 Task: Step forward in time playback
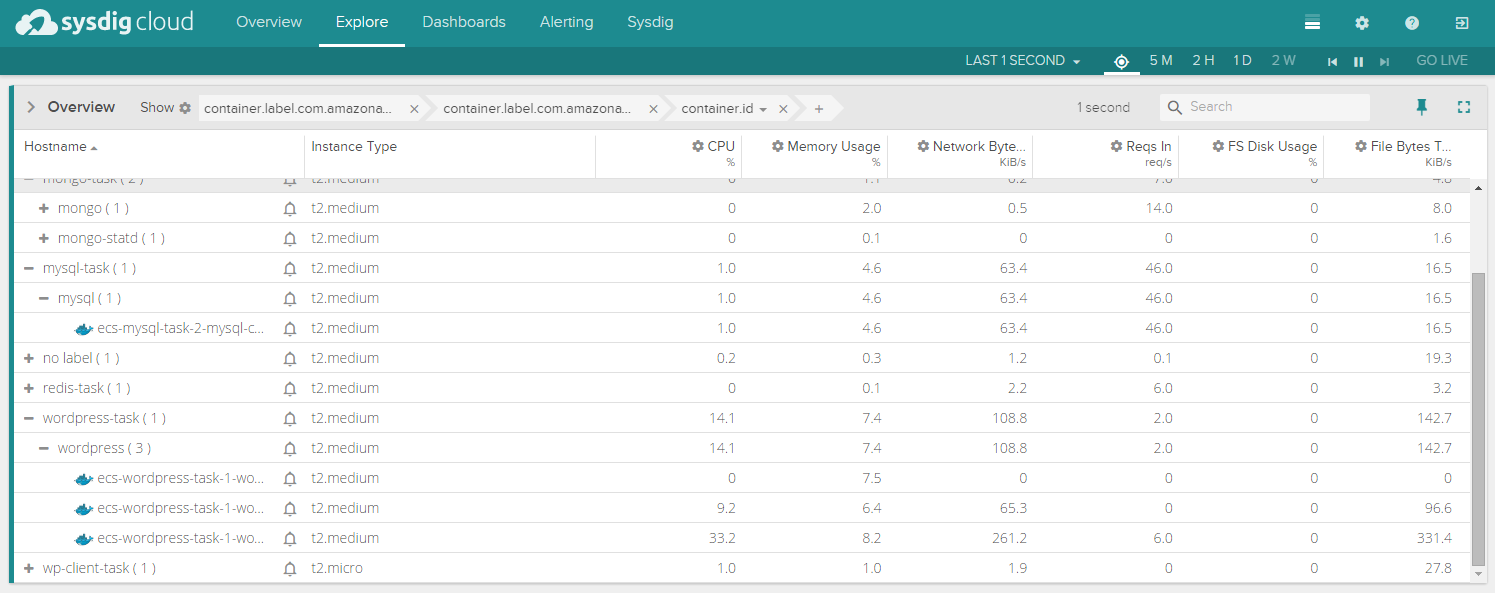point(1384,62)
